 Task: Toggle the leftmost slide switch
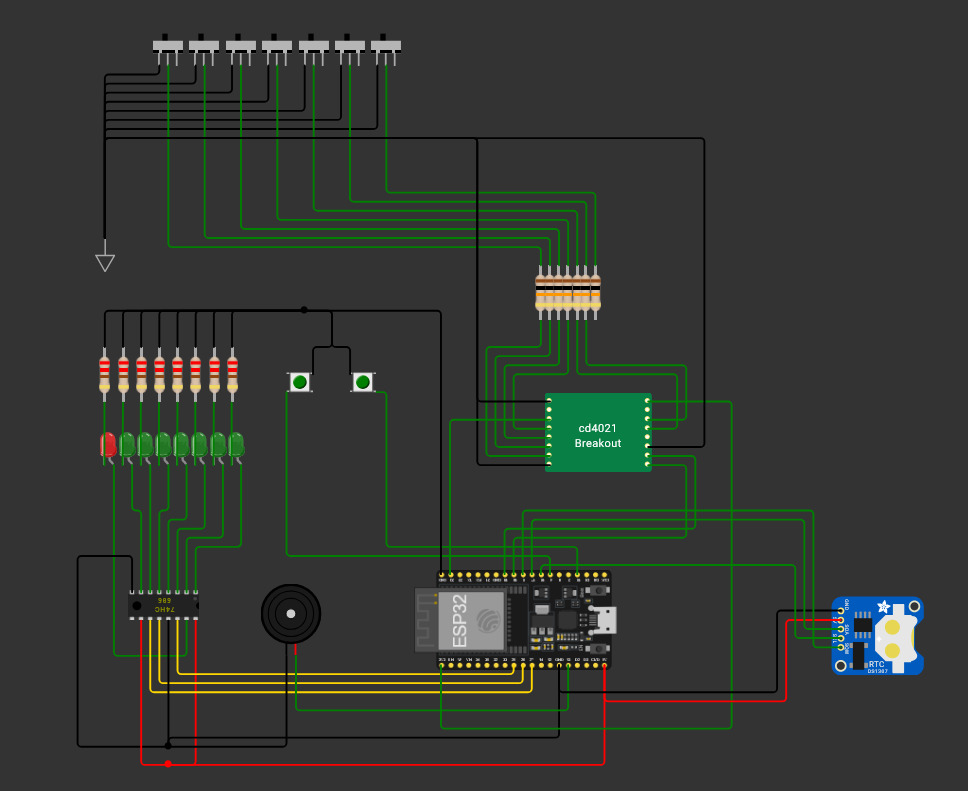168,49
